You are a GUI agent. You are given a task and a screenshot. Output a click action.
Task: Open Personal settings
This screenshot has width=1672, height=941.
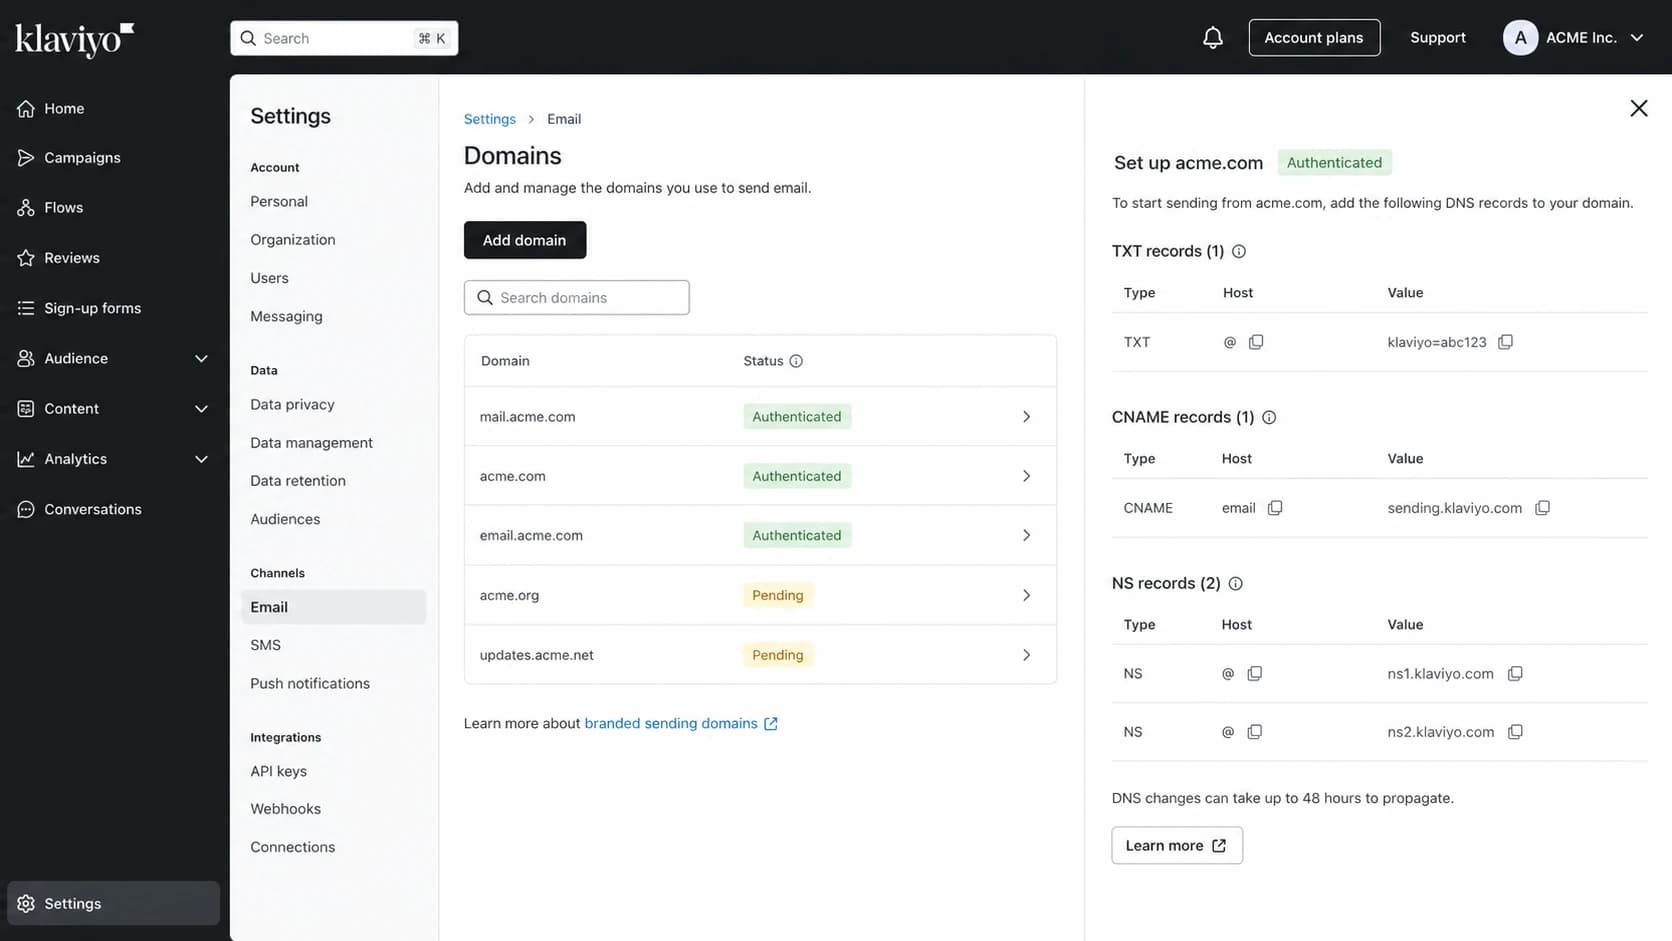[279, 201]
